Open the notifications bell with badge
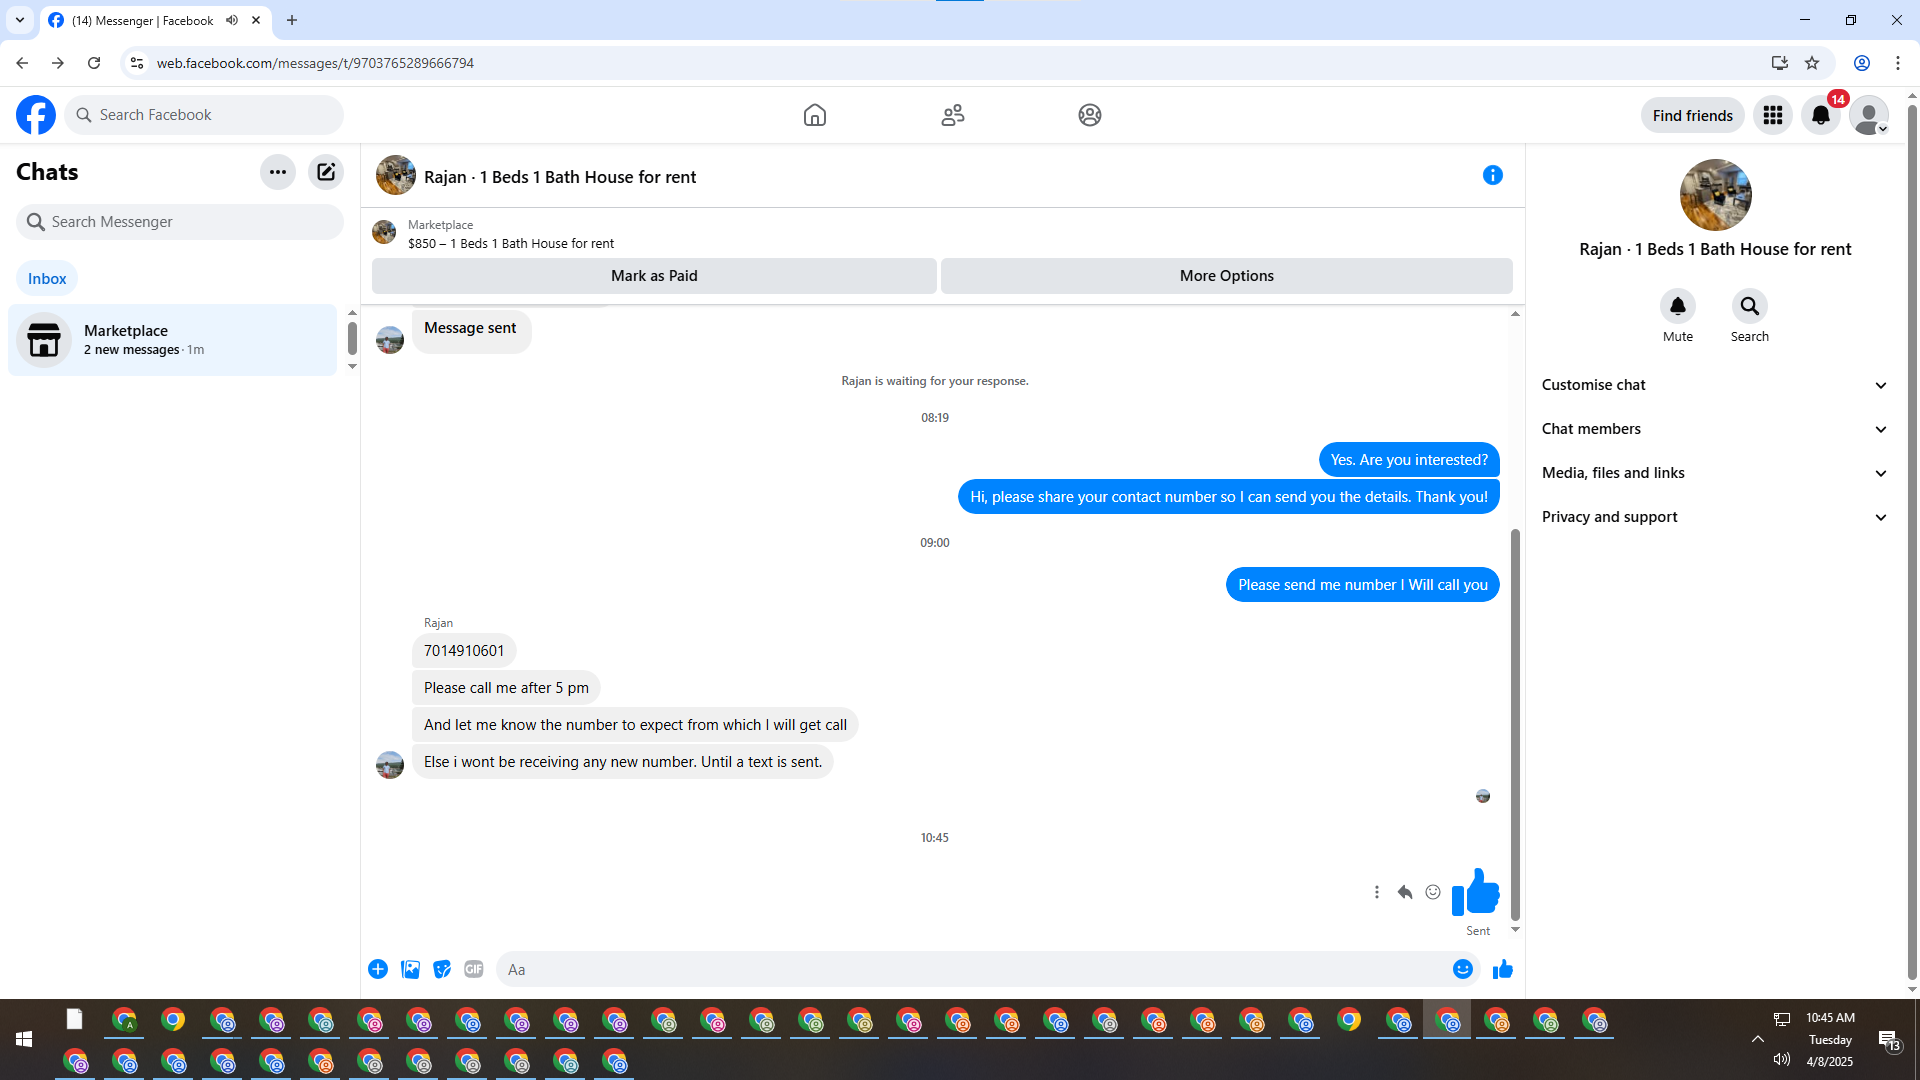This screenshot has width=1920, height=1080. 1821,115
